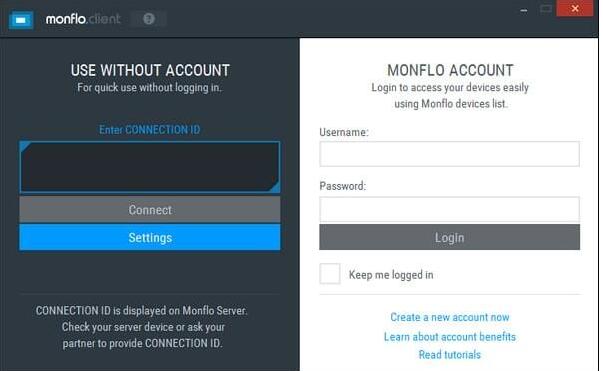Click the Username: label text
Image resolution: width=603 pixels, height=371 pixels.
coord(344,132)
